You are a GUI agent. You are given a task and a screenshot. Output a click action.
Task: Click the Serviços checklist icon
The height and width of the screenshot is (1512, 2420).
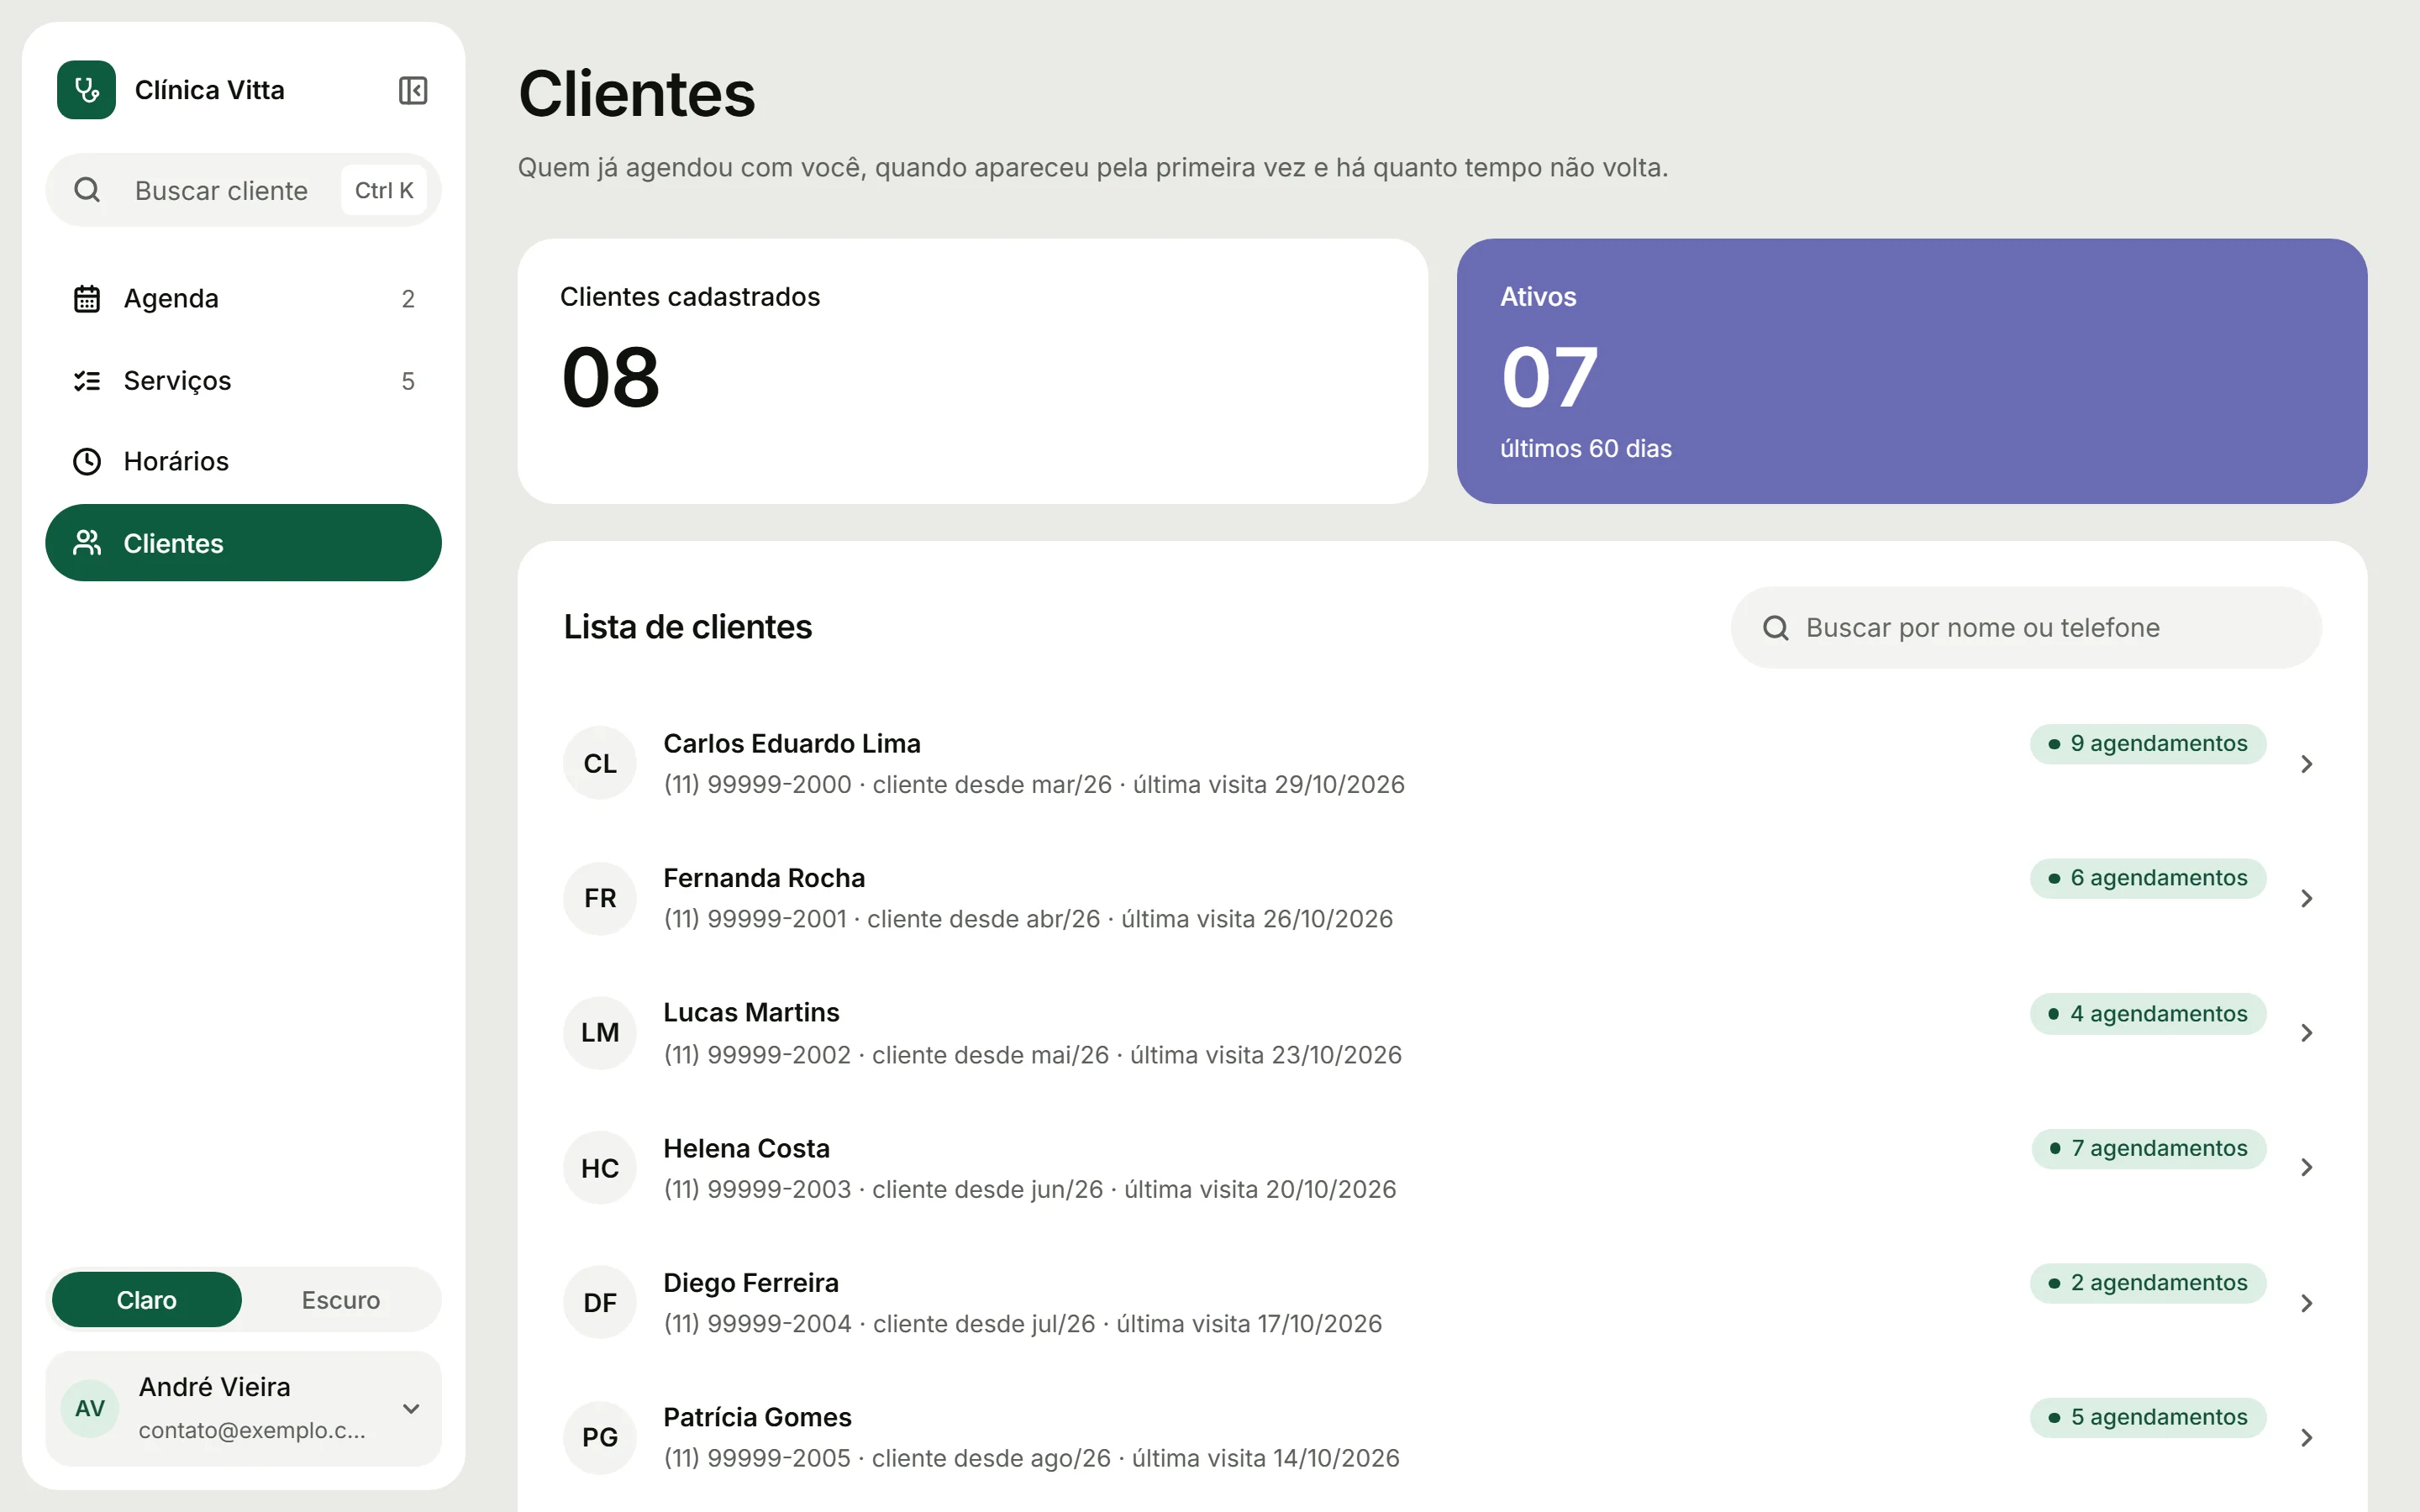[x=87, y=381]
